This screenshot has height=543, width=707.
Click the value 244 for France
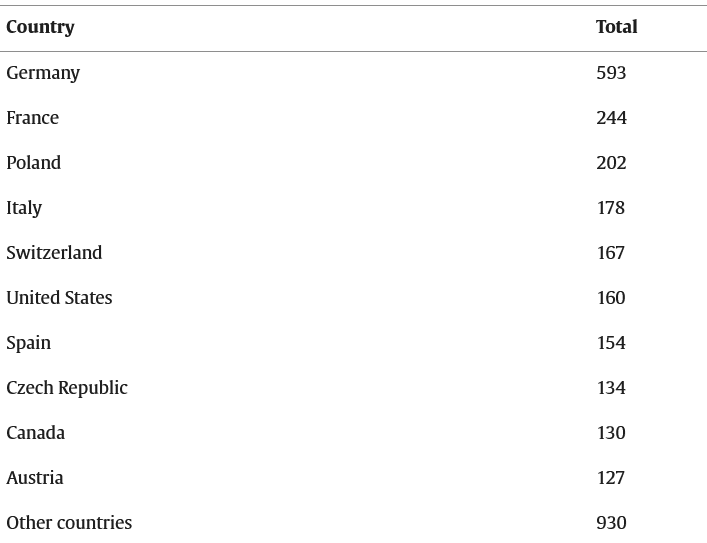611,118
